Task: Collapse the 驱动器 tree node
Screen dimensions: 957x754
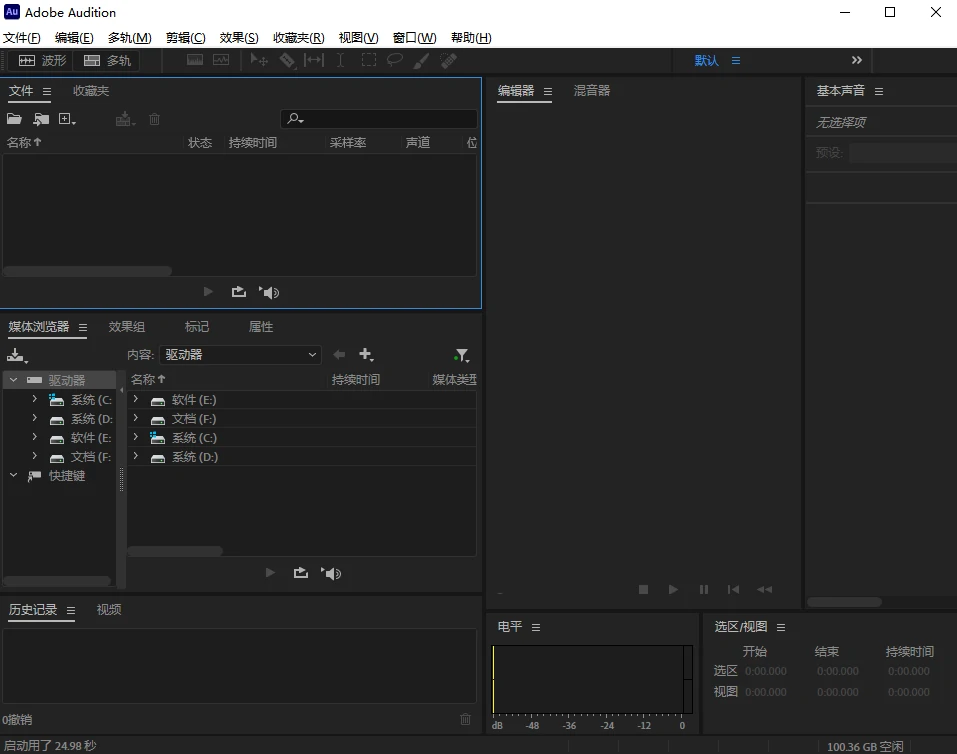Action: (x=13, y=380)
